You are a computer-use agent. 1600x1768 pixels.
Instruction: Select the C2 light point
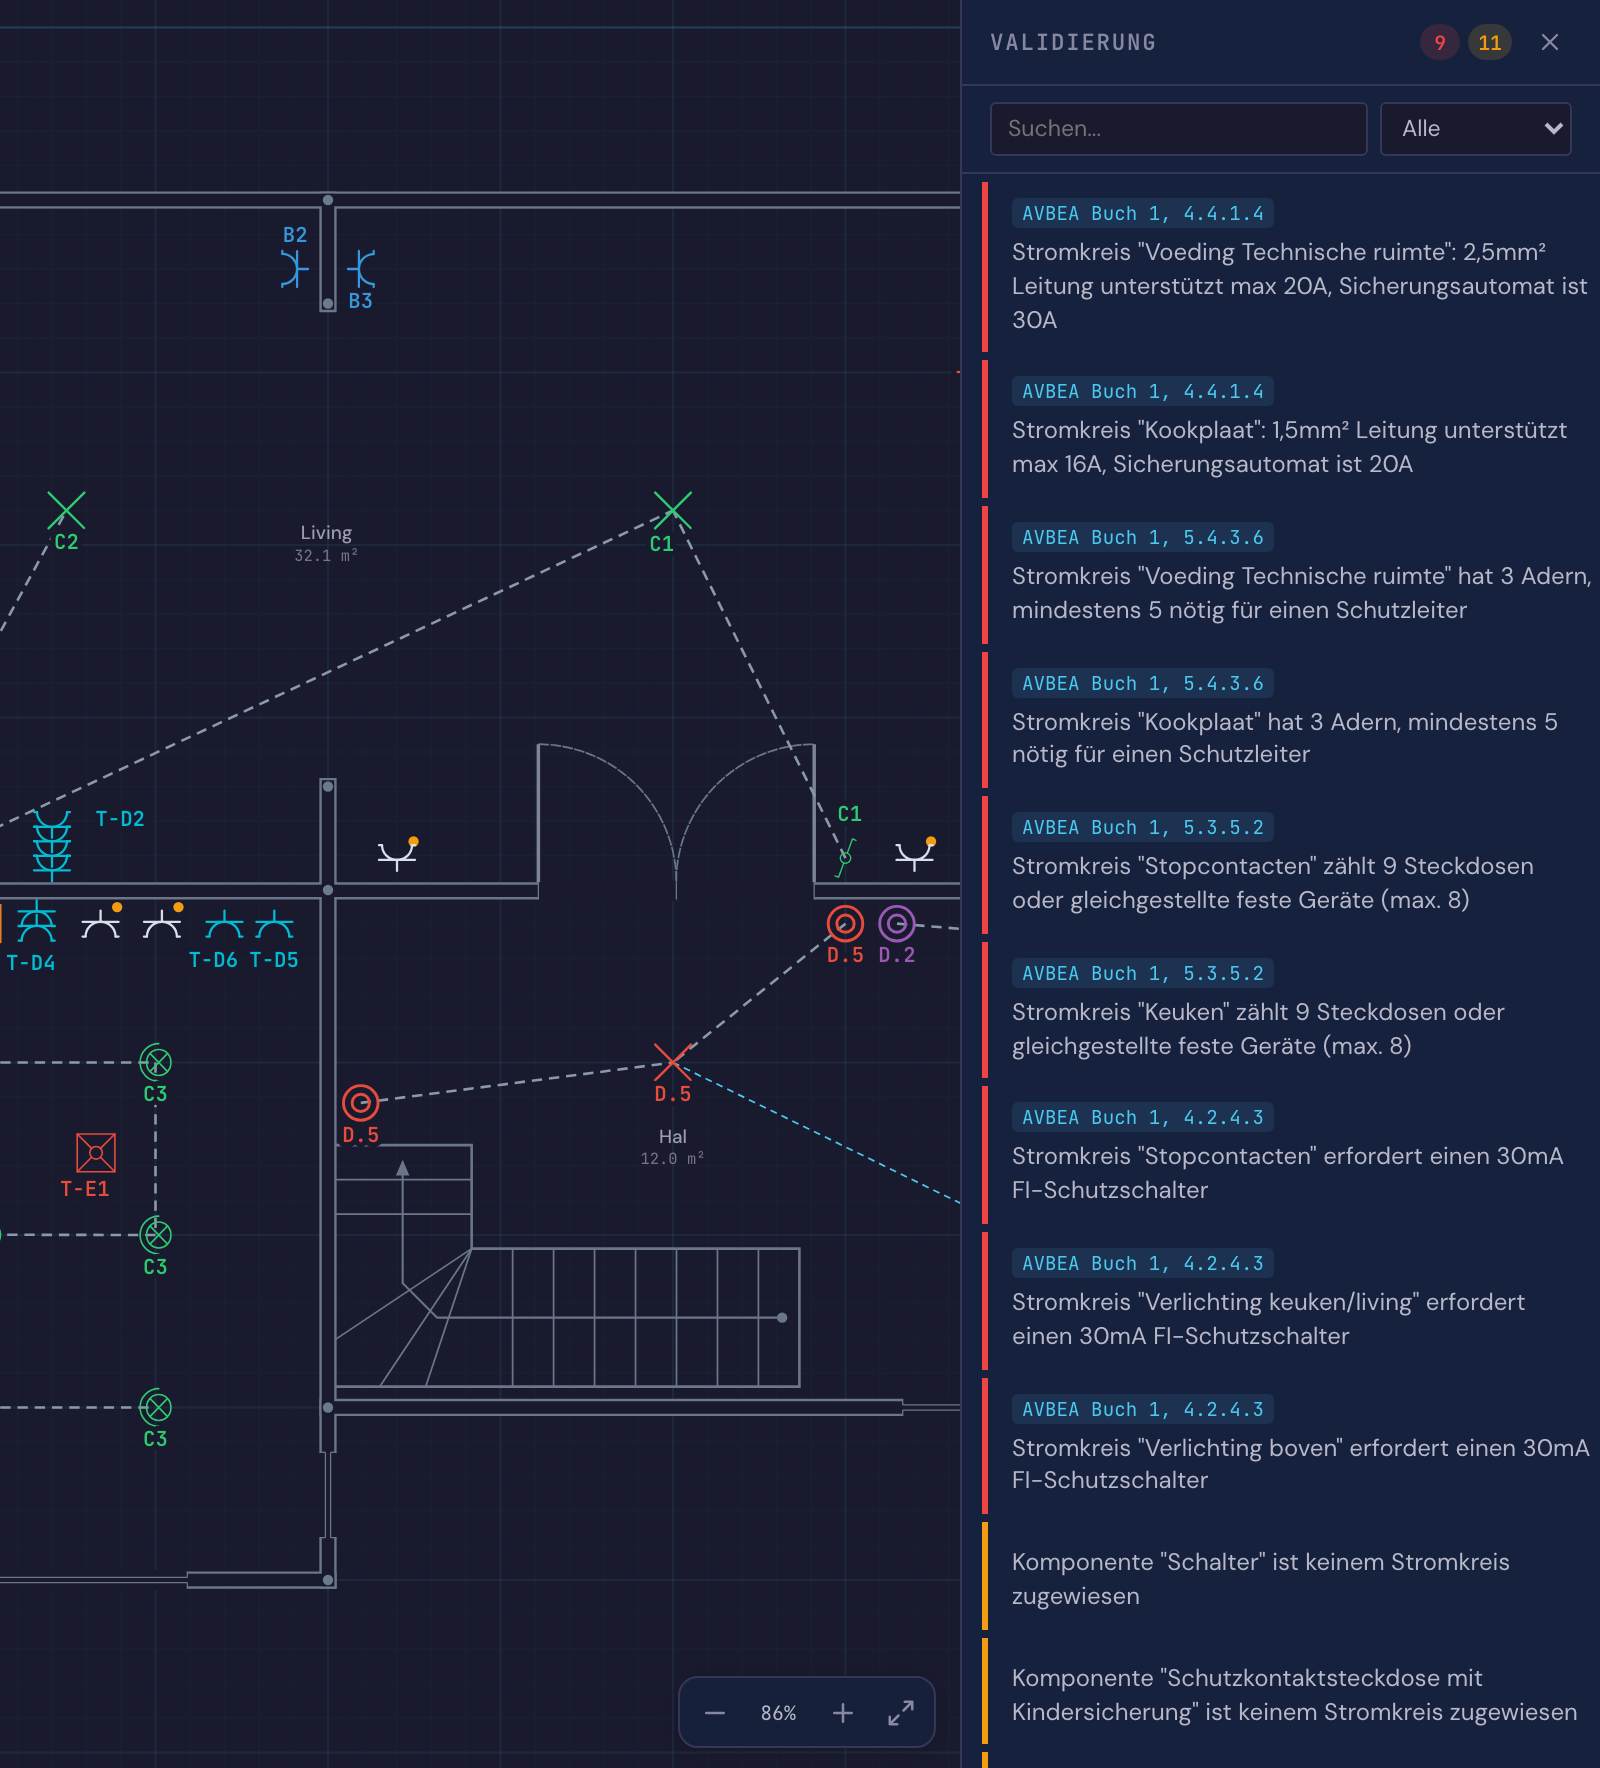point(66,510)
